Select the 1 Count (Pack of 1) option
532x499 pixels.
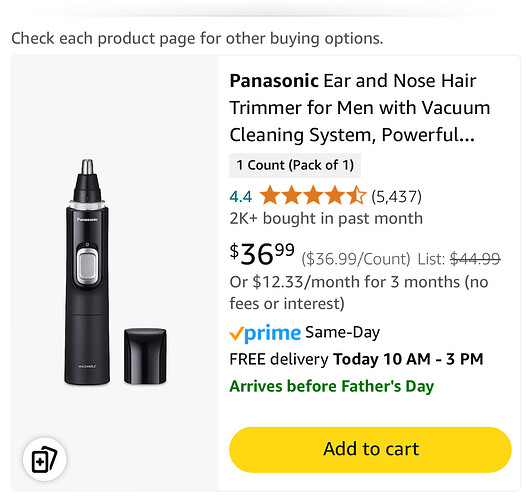[x=295, y=165]
